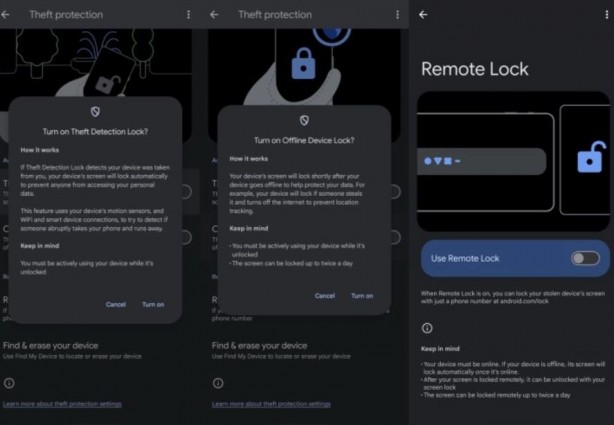This screenshot has width=614, height=425.
Task: Tap info icon on Remote Lock screen
Action: click(427, 328)
